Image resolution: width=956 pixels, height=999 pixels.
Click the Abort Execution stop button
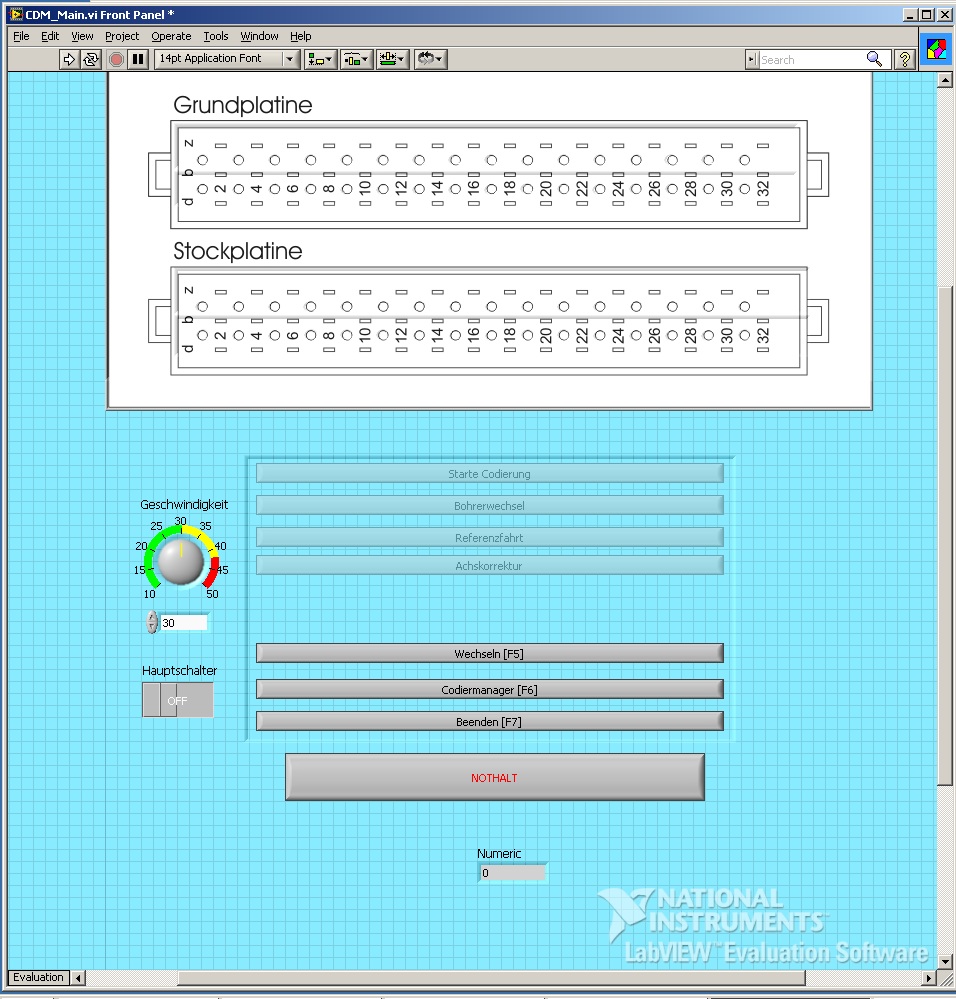pos(116,59)
